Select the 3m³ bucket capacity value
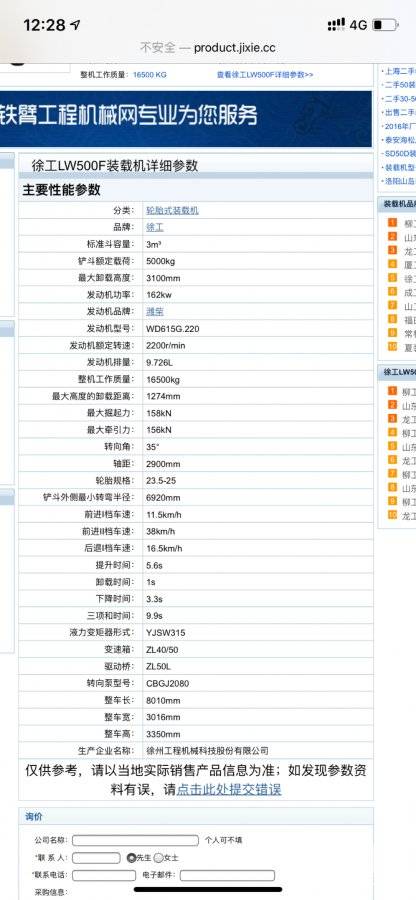This screenshot has height=900, width=416. 154,245
